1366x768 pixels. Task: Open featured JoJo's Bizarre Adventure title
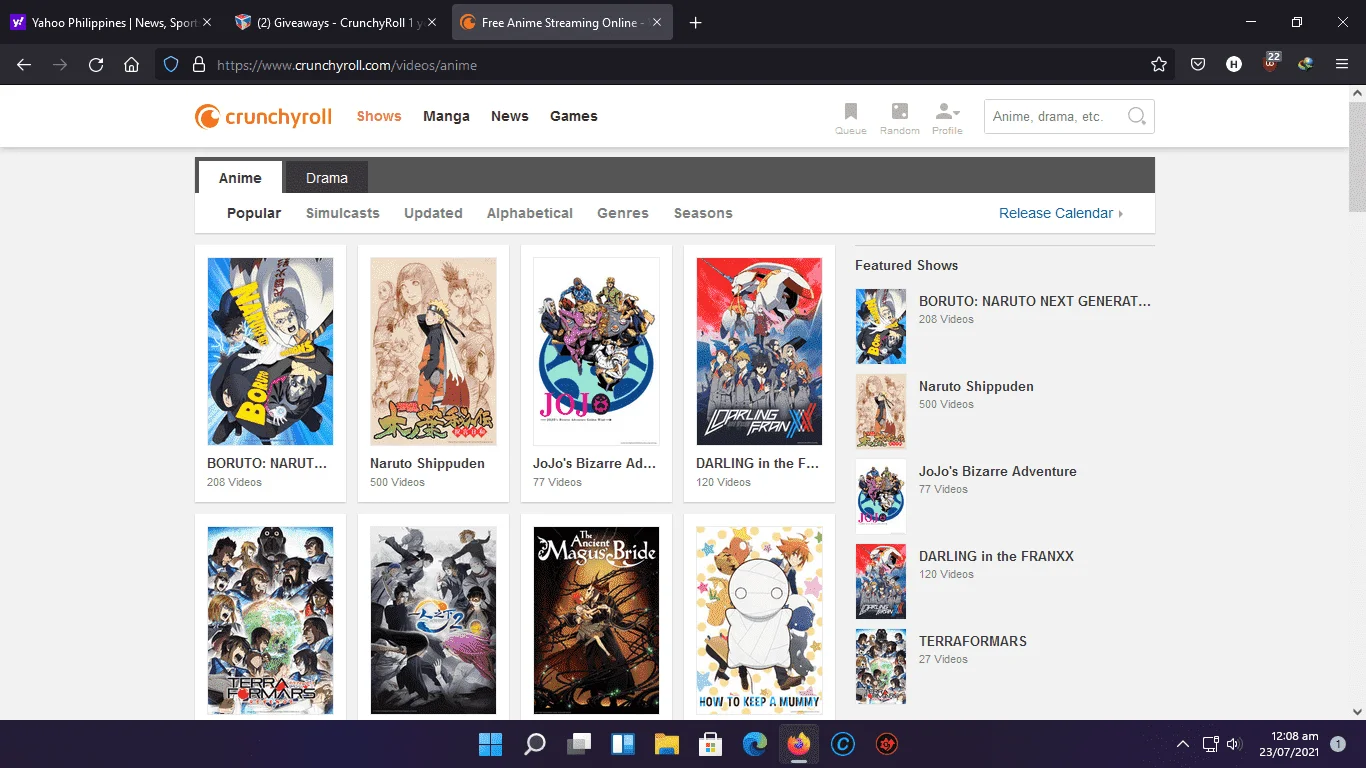click(x=998, y=471)
